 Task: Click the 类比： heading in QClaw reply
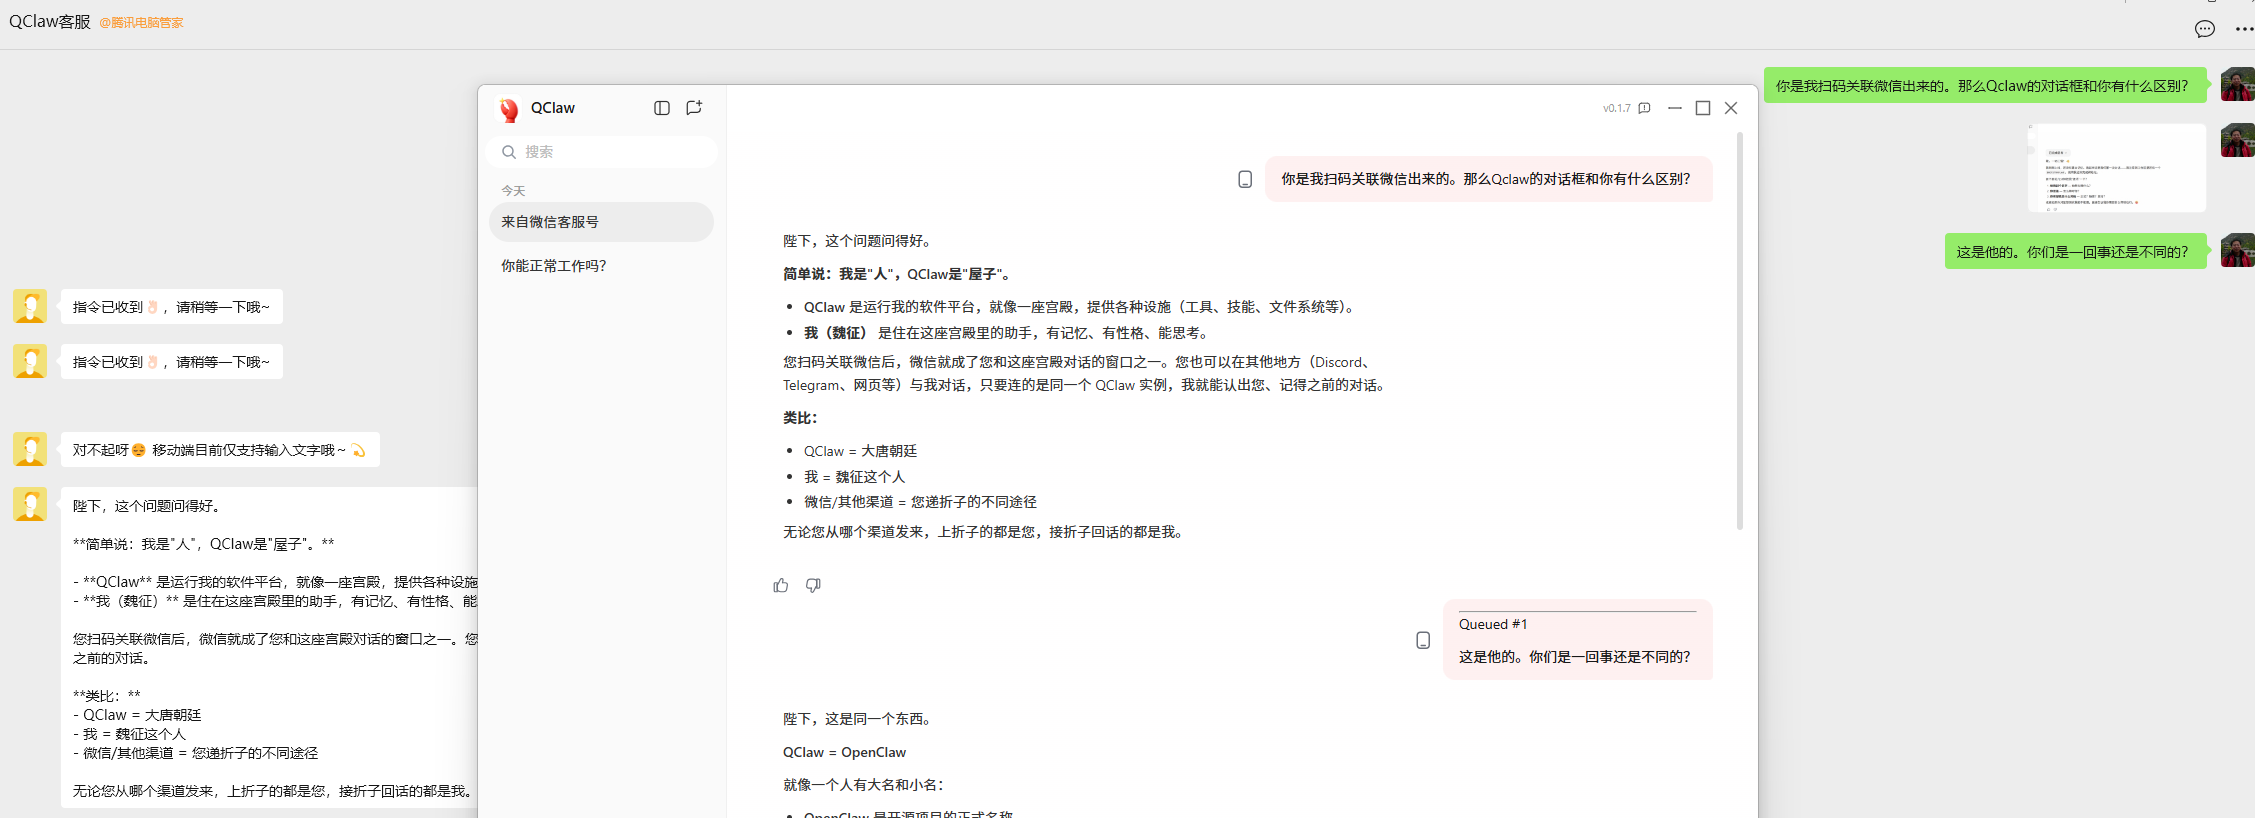[x=800, y=418]
